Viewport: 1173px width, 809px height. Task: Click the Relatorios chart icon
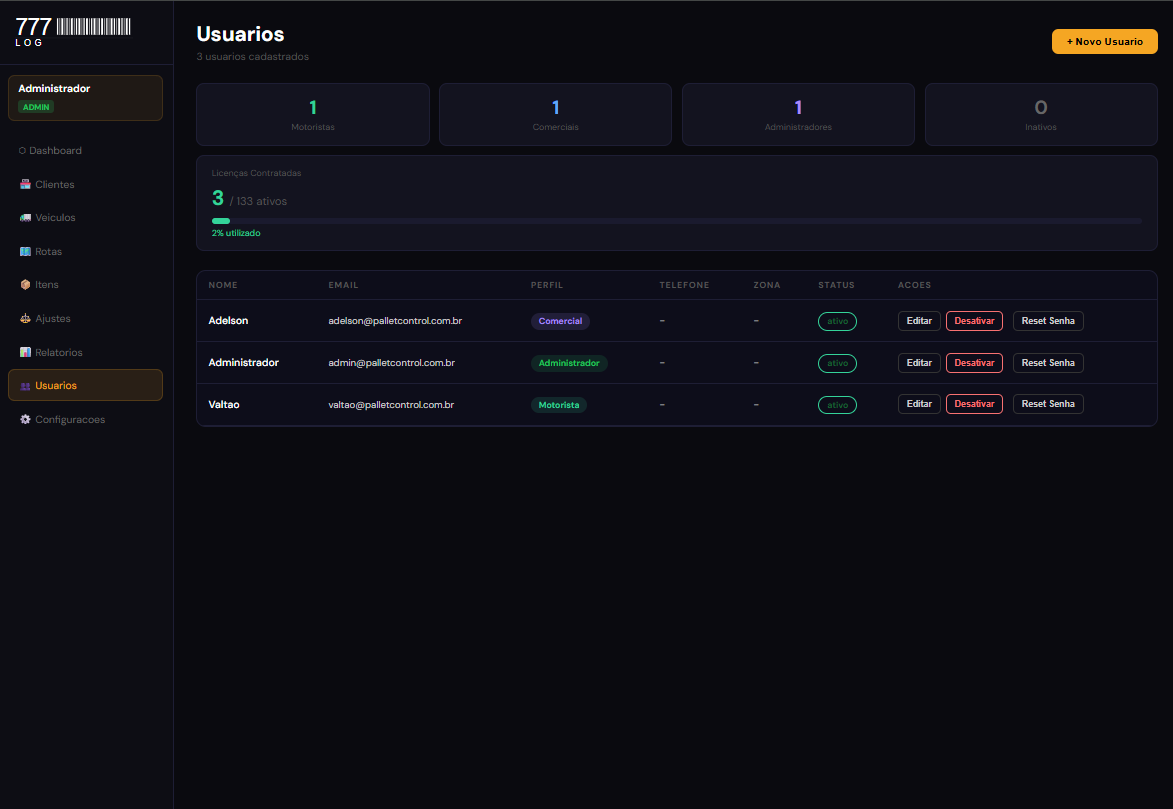point(25,353)
